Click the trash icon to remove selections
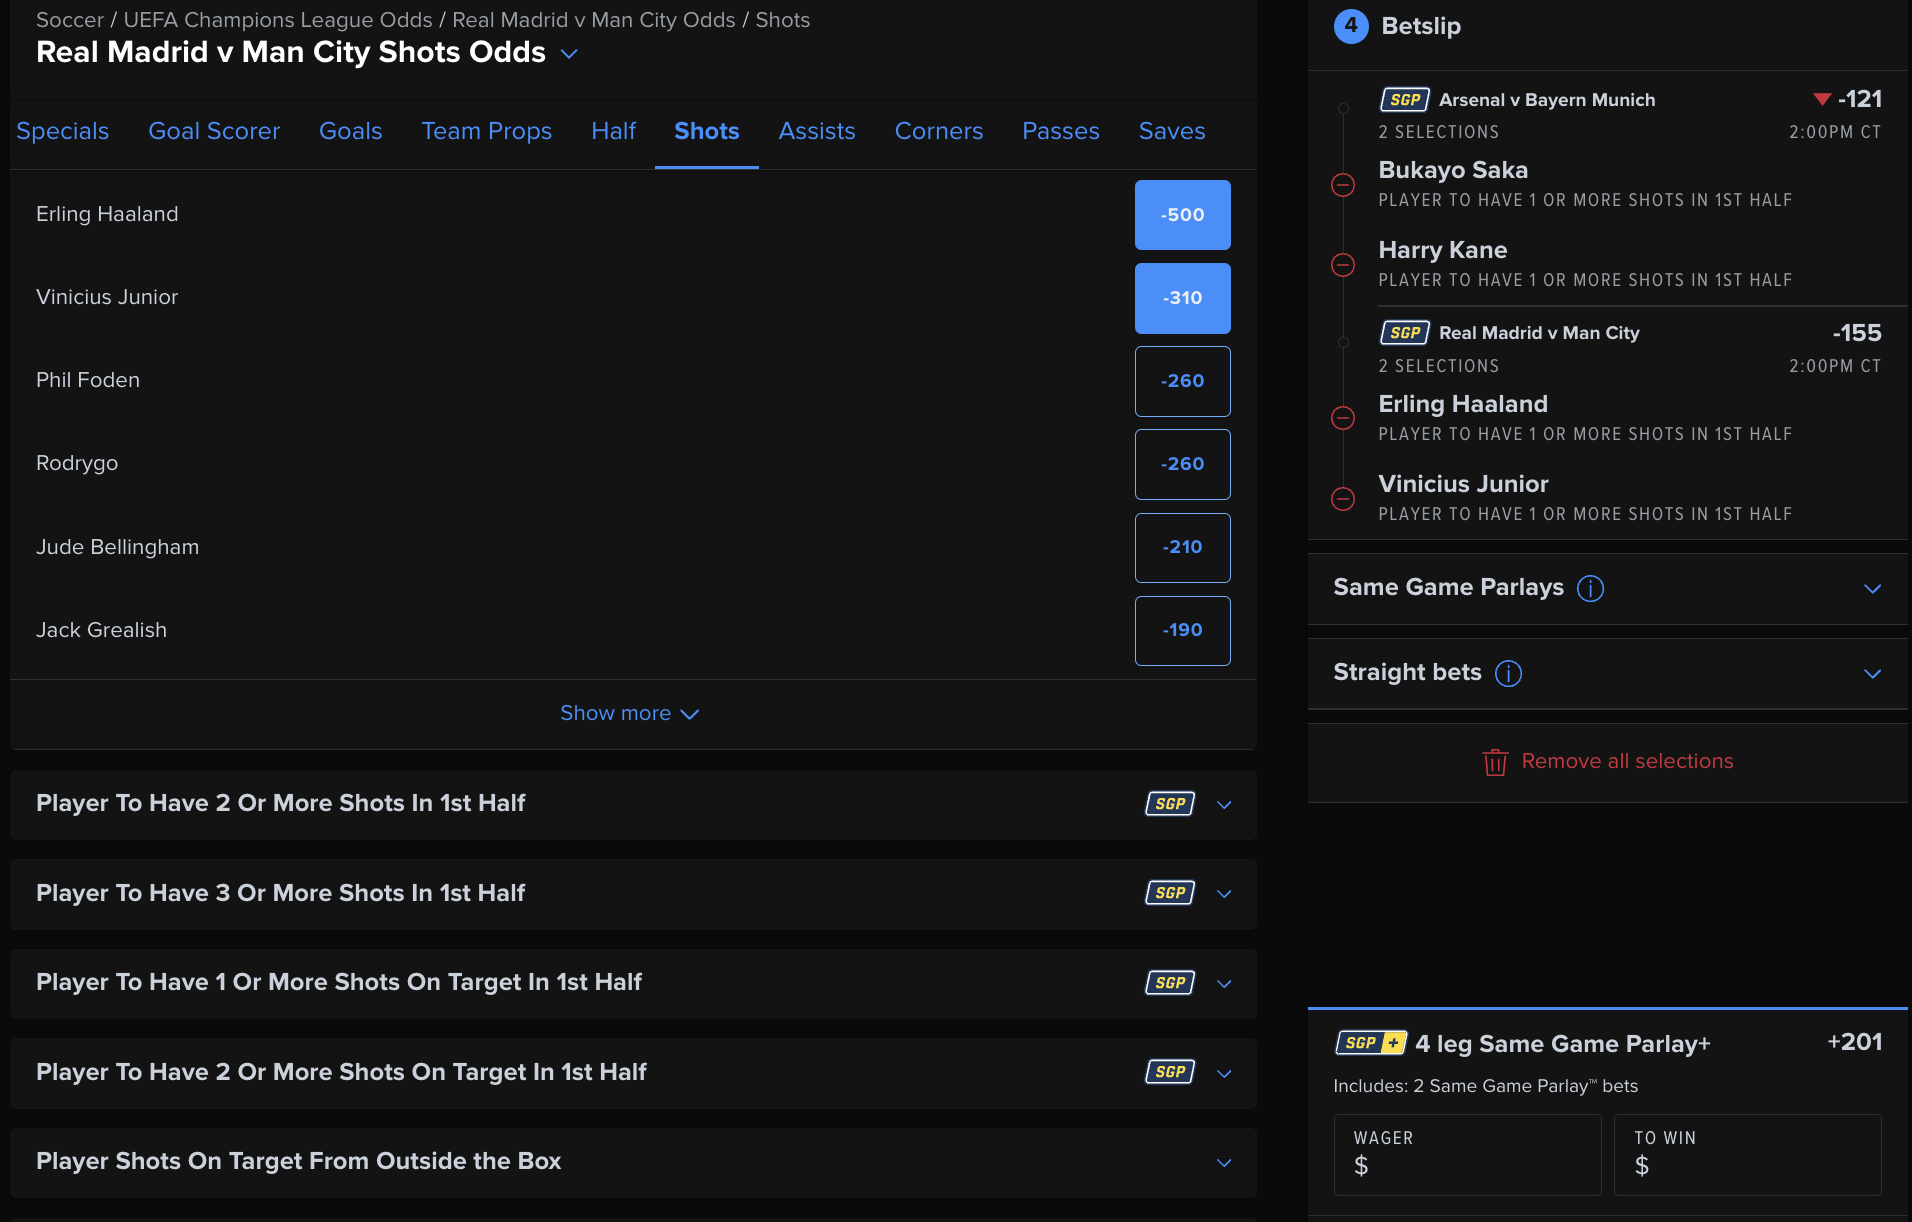The width and height of the screenshot is (1912, 1222). click(1495, 762)
